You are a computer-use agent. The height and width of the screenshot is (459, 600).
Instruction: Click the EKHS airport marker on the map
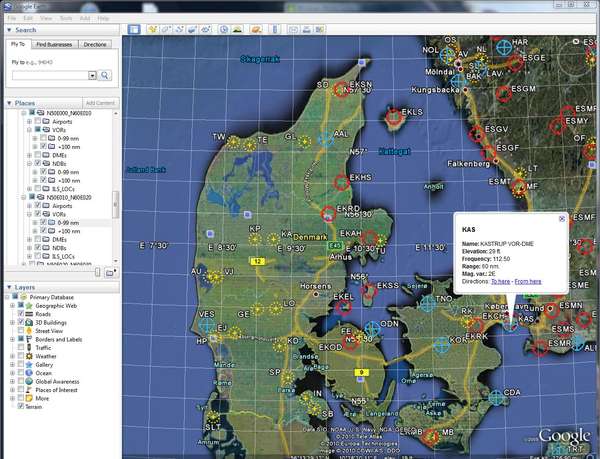pos(341,182)
